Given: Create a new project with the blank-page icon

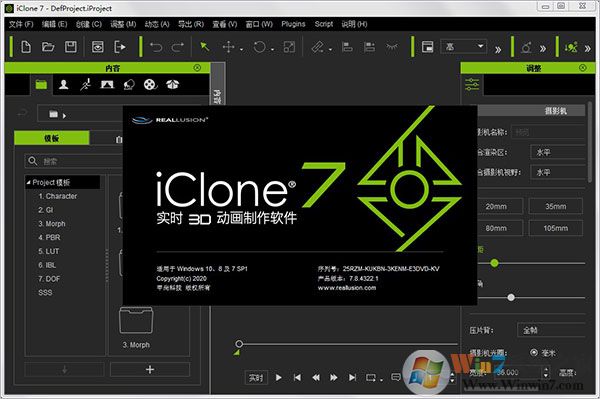Looking at the screenshot, I should [x=26, y=47].
